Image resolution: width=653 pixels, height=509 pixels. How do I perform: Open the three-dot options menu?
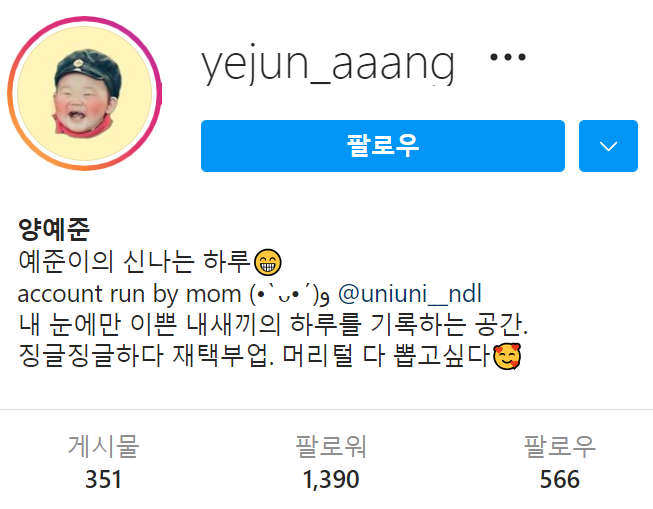(x=508, y=57)
